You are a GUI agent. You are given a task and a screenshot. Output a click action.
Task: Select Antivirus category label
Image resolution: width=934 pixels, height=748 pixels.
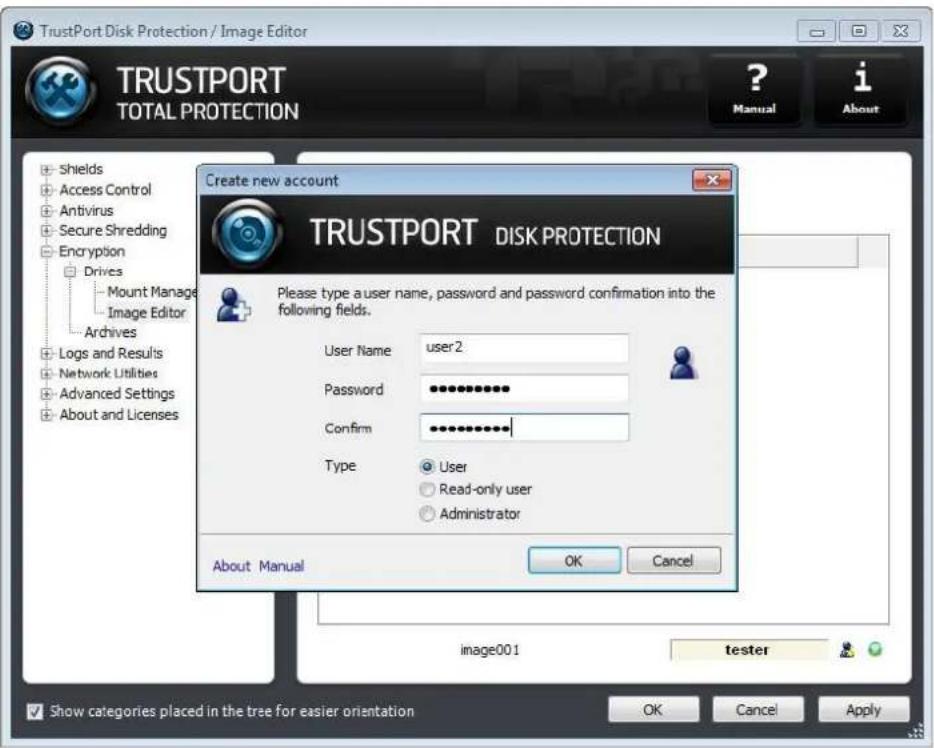(x=86, y=210)
